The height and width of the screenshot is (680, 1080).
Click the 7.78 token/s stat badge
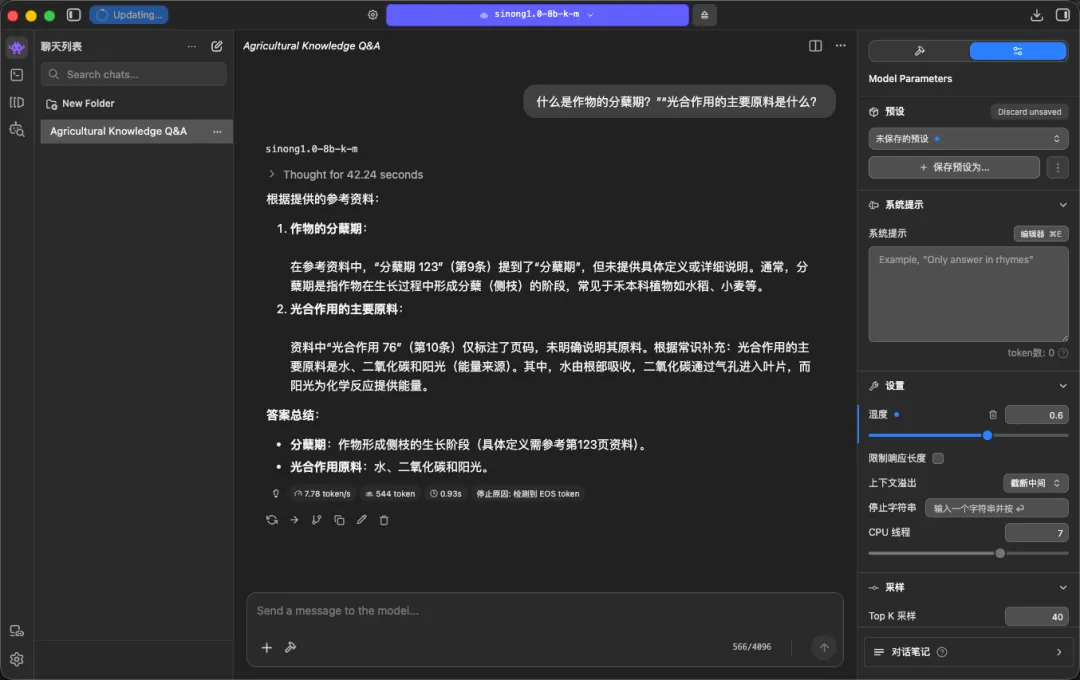coord(322,493)
